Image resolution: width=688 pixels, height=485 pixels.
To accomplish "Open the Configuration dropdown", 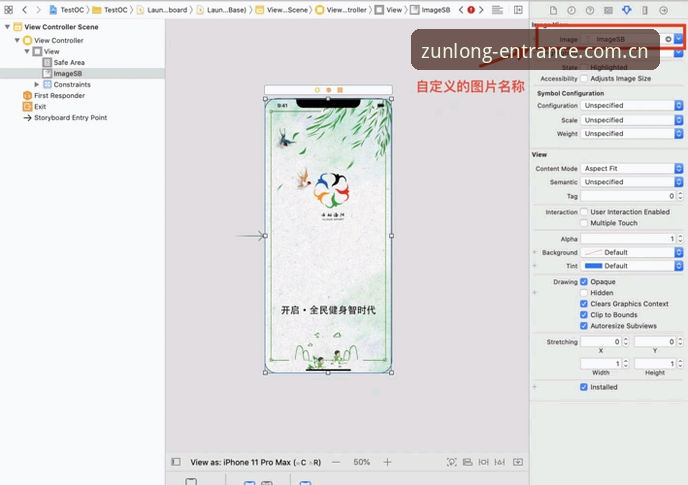I will pyautogui.click(x=632, y=105).
